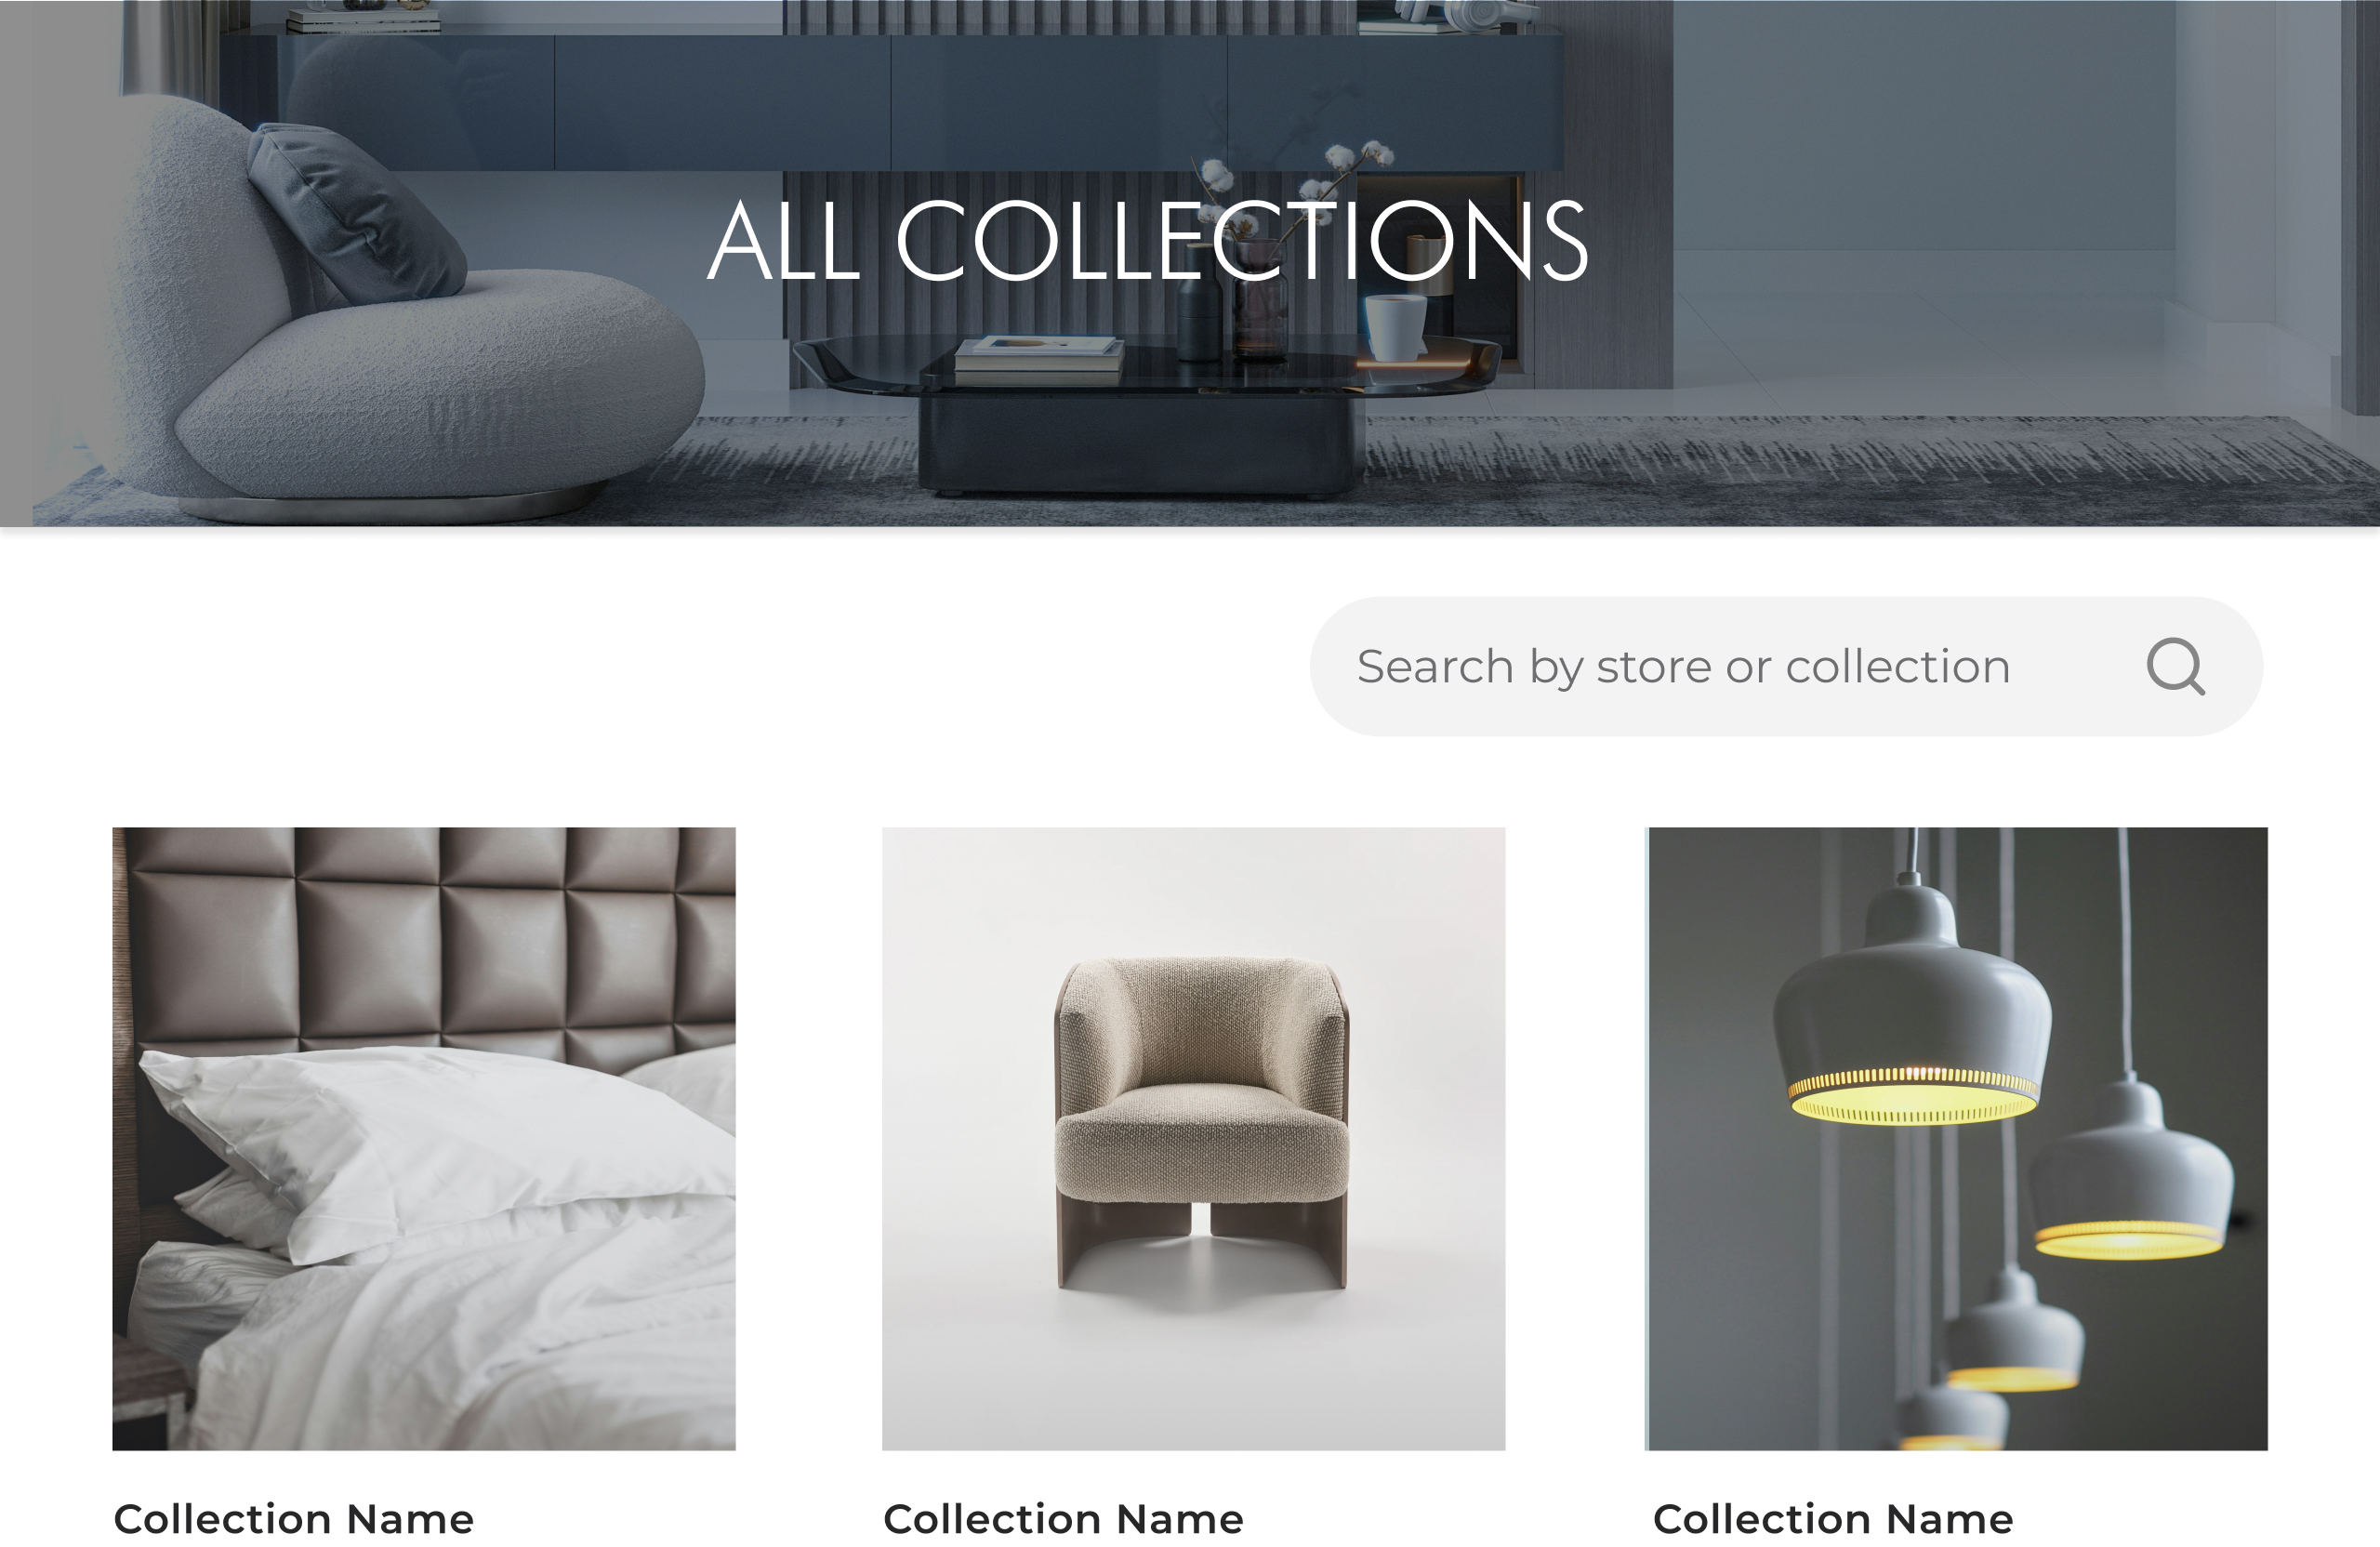2380x1547 pixels.
Task: Click the dark blue wall cabinet in banner
Action: (x=890, y=102)
